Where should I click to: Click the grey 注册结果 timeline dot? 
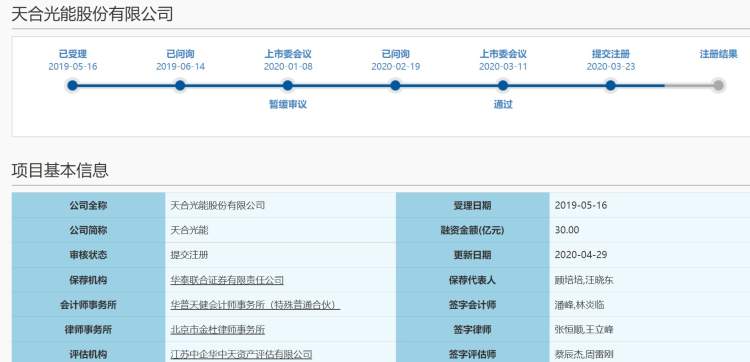click(x=718, y=86)
